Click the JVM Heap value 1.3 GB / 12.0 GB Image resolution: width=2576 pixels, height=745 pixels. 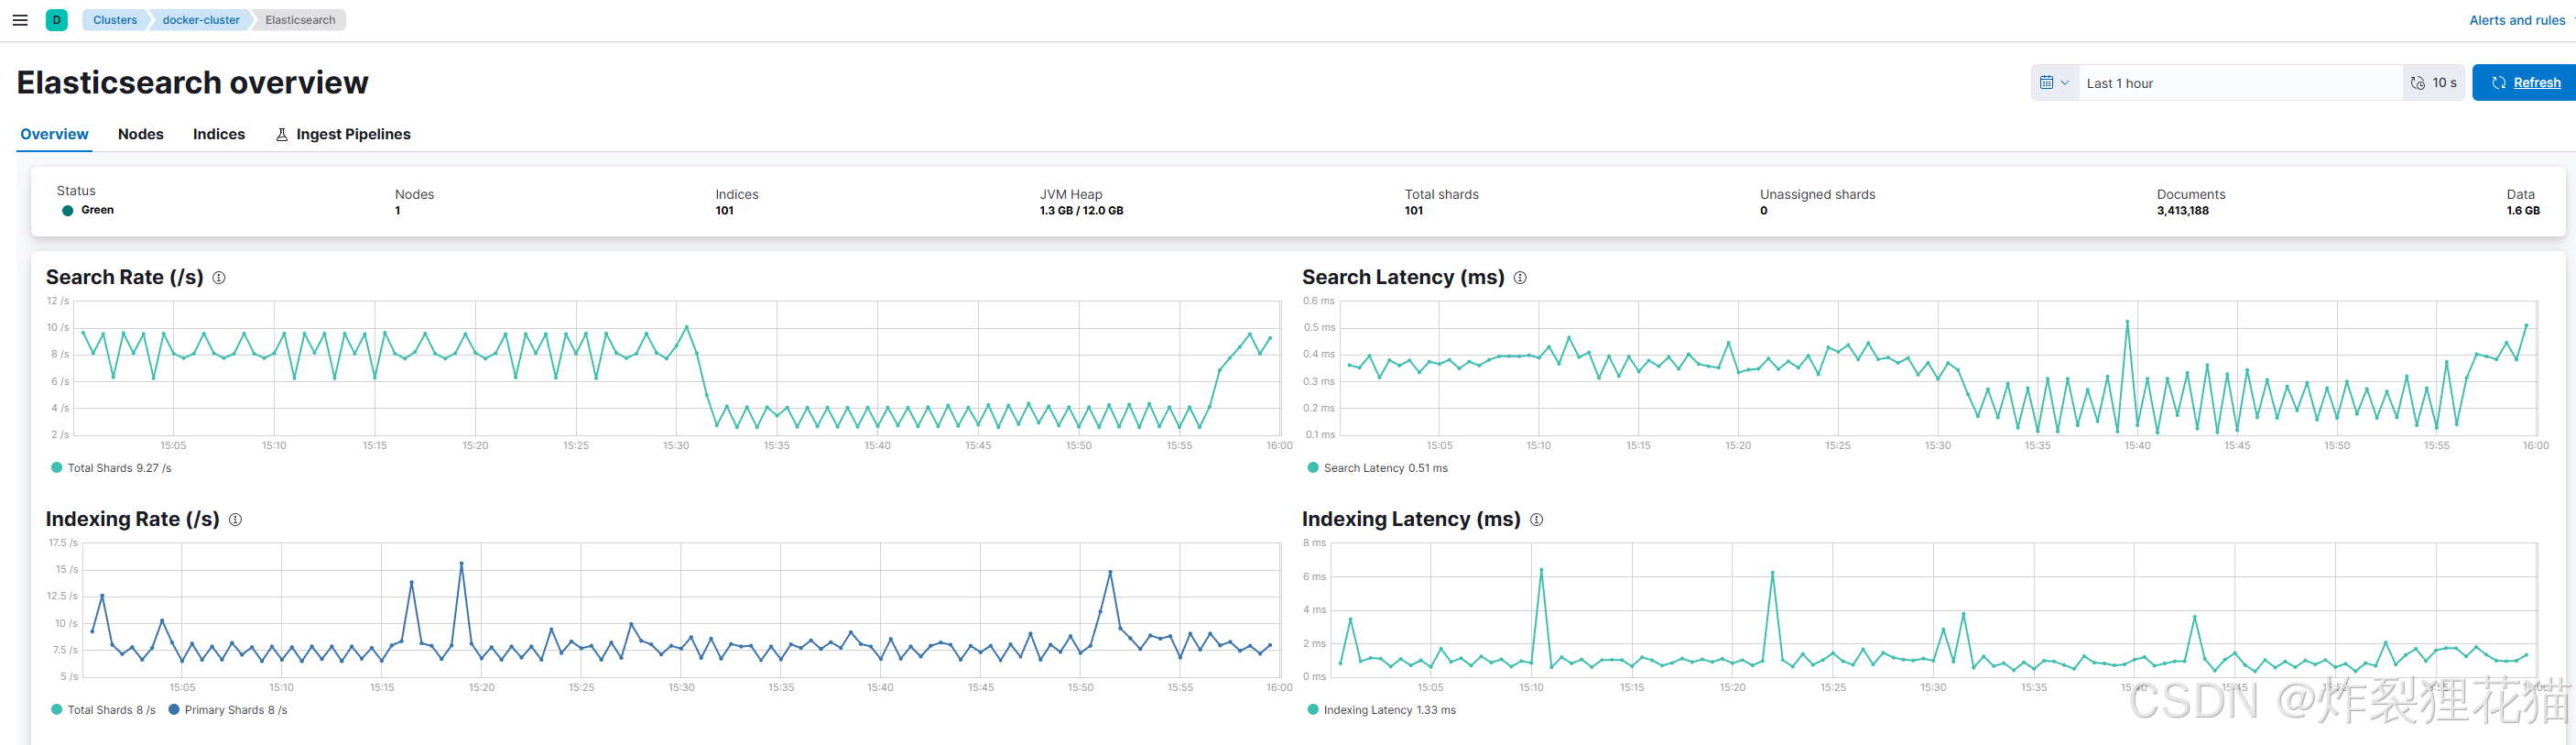click(x=1081, y=211)
